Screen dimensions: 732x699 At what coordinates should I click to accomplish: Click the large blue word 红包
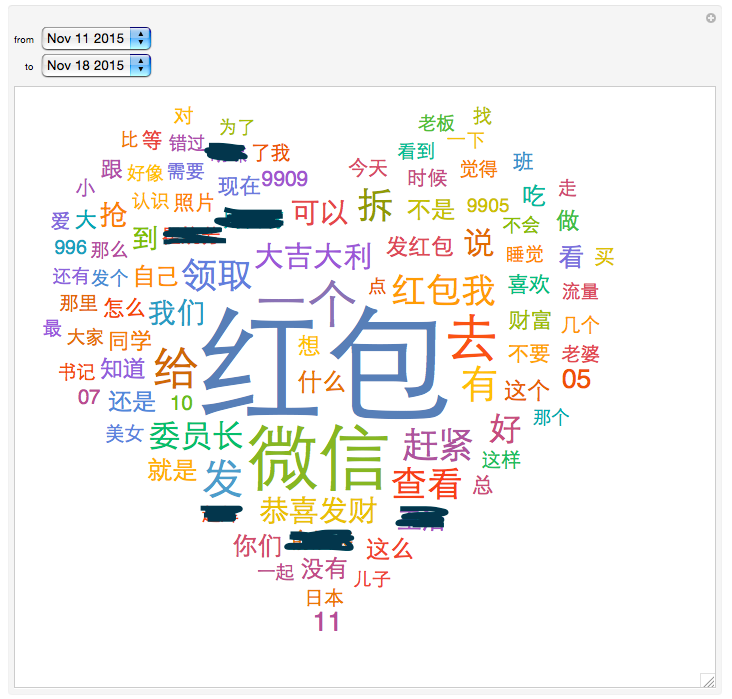[323, 362]
